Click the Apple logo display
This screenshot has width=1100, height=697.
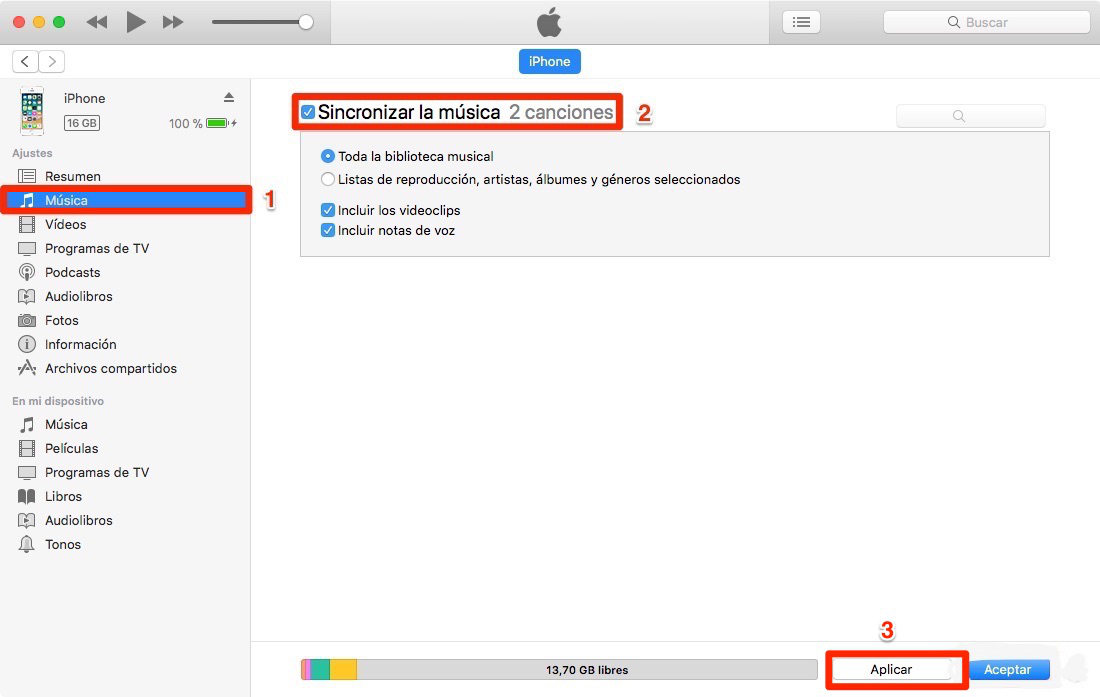549,22
